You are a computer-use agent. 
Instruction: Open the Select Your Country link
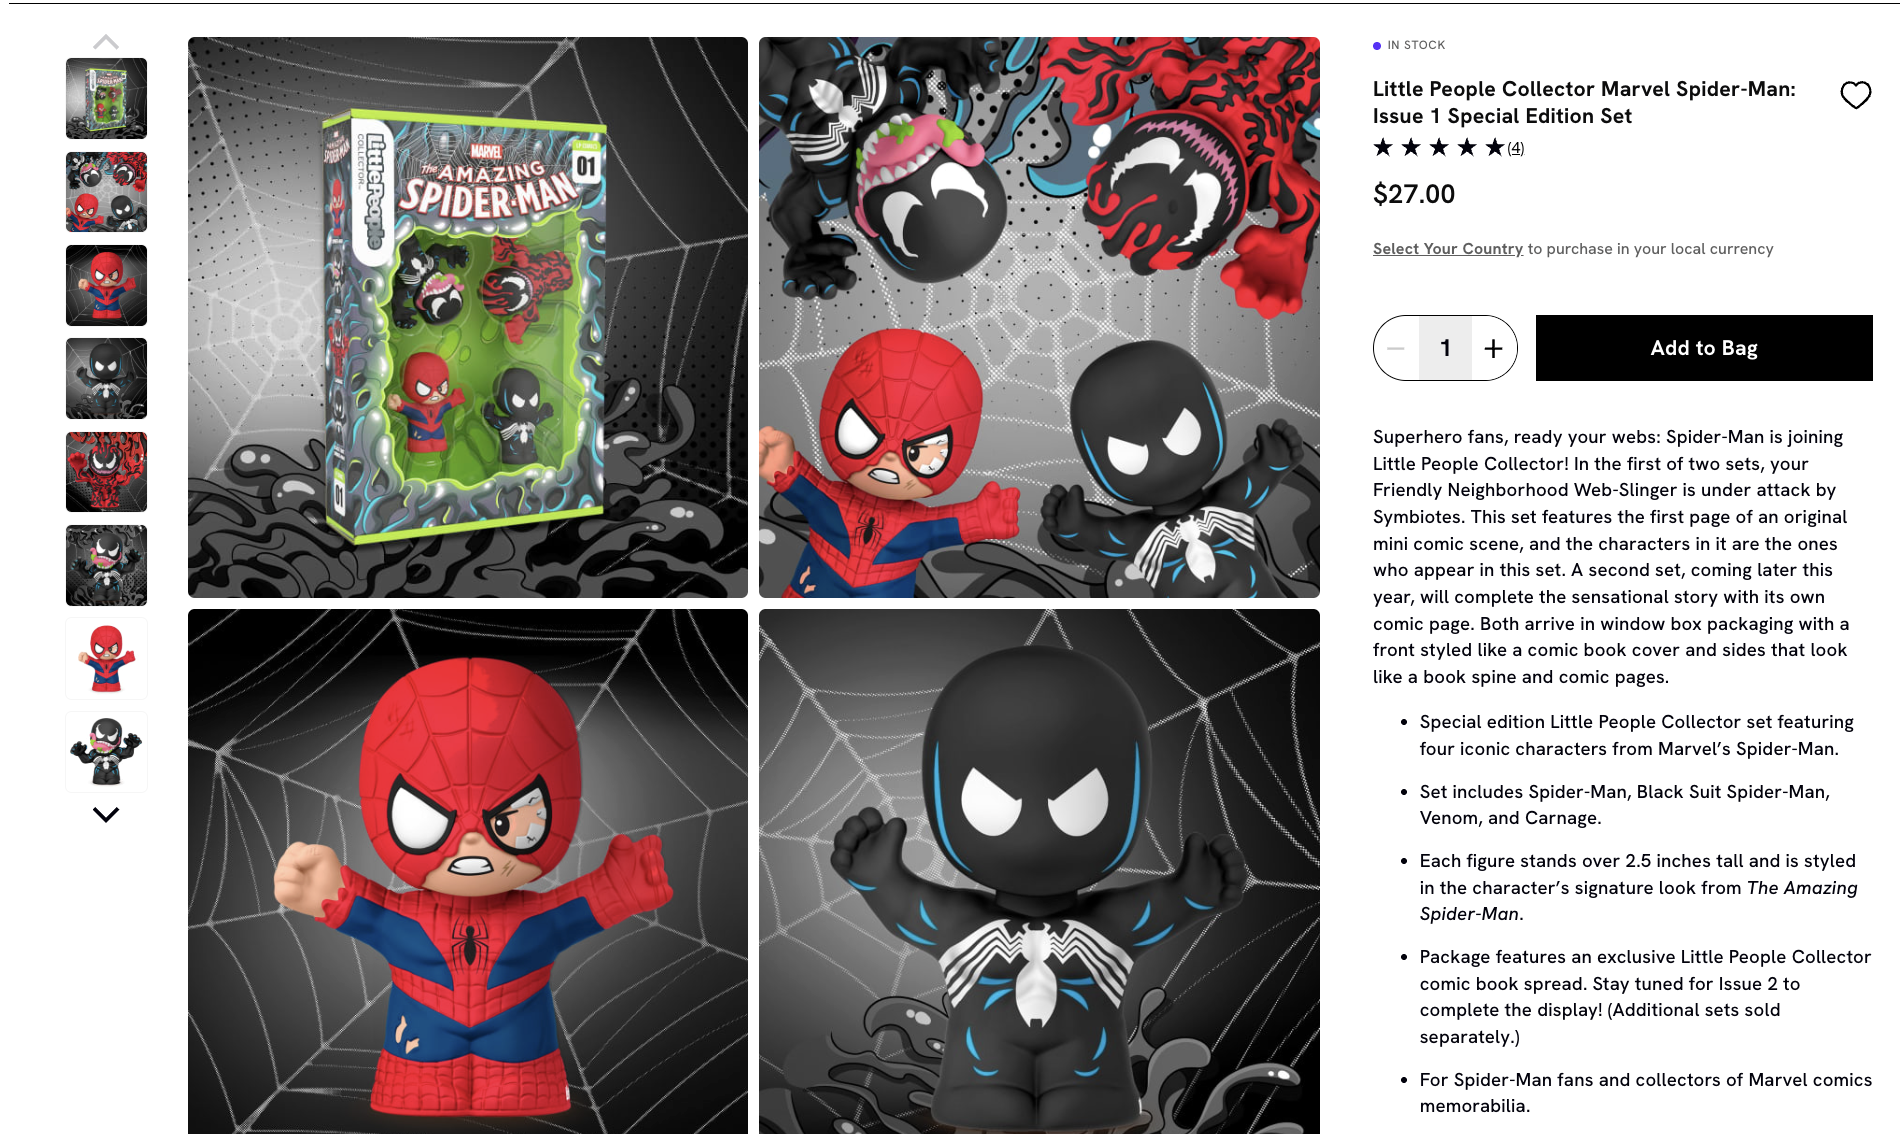point(1447,249)
